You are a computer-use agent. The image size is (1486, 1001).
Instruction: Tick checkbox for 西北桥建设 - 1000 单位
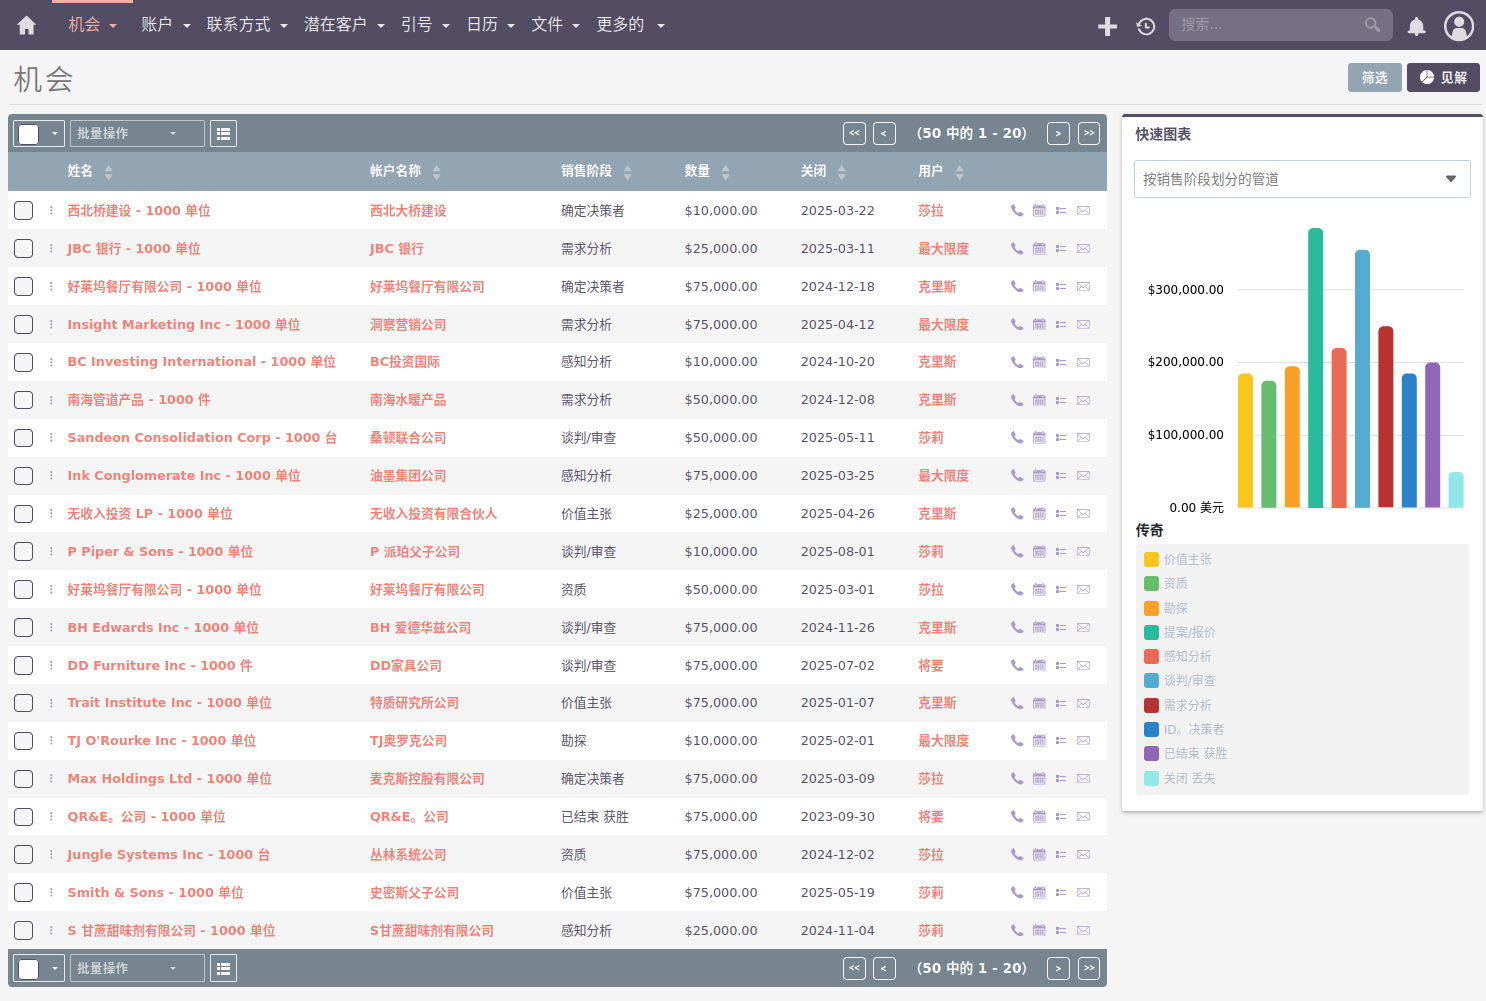(x=24, y=211)
